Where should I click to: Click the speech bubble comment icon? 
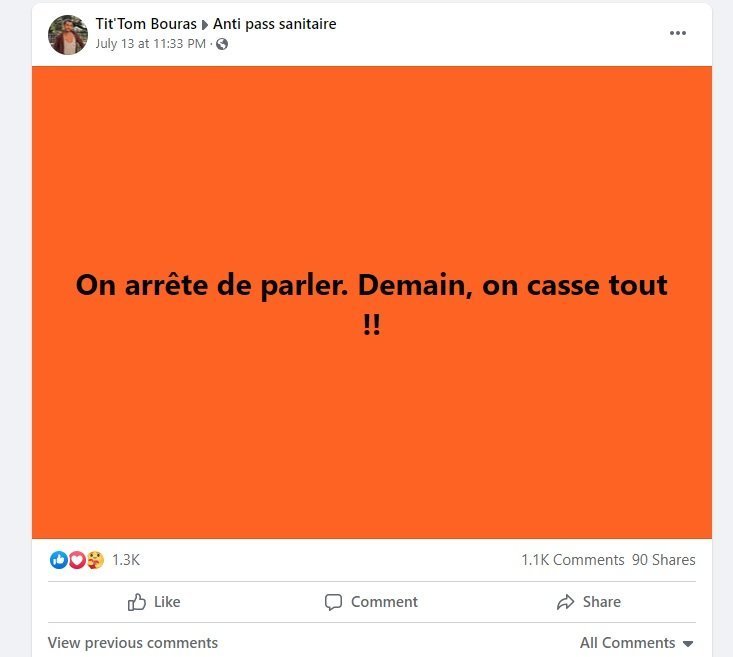coord(333,602)
